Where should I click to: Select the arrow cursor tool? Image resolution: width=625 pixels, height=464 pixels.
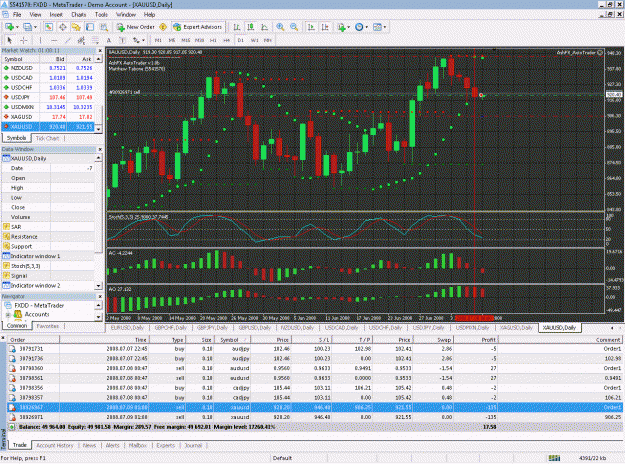(10, 40)
